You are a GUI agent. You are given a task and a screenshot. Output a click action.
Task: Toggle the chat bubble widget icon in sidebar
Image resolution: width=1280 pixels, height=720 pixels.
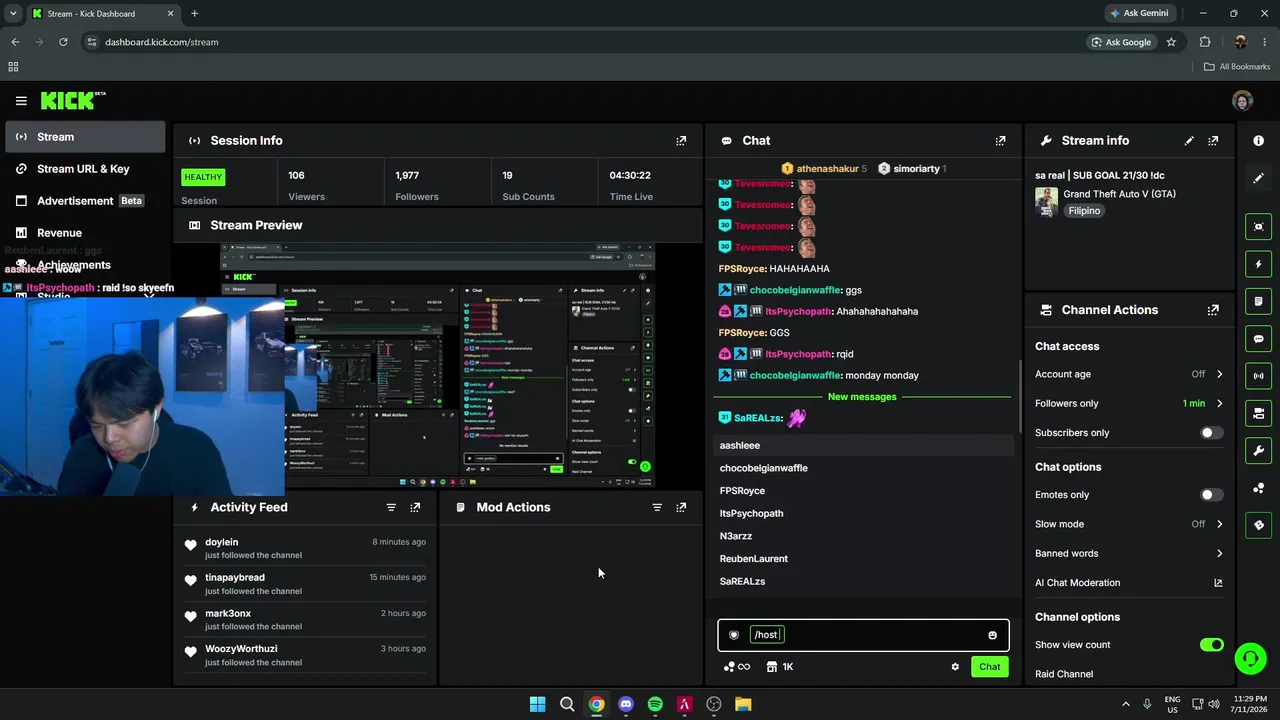(1258, 339)
